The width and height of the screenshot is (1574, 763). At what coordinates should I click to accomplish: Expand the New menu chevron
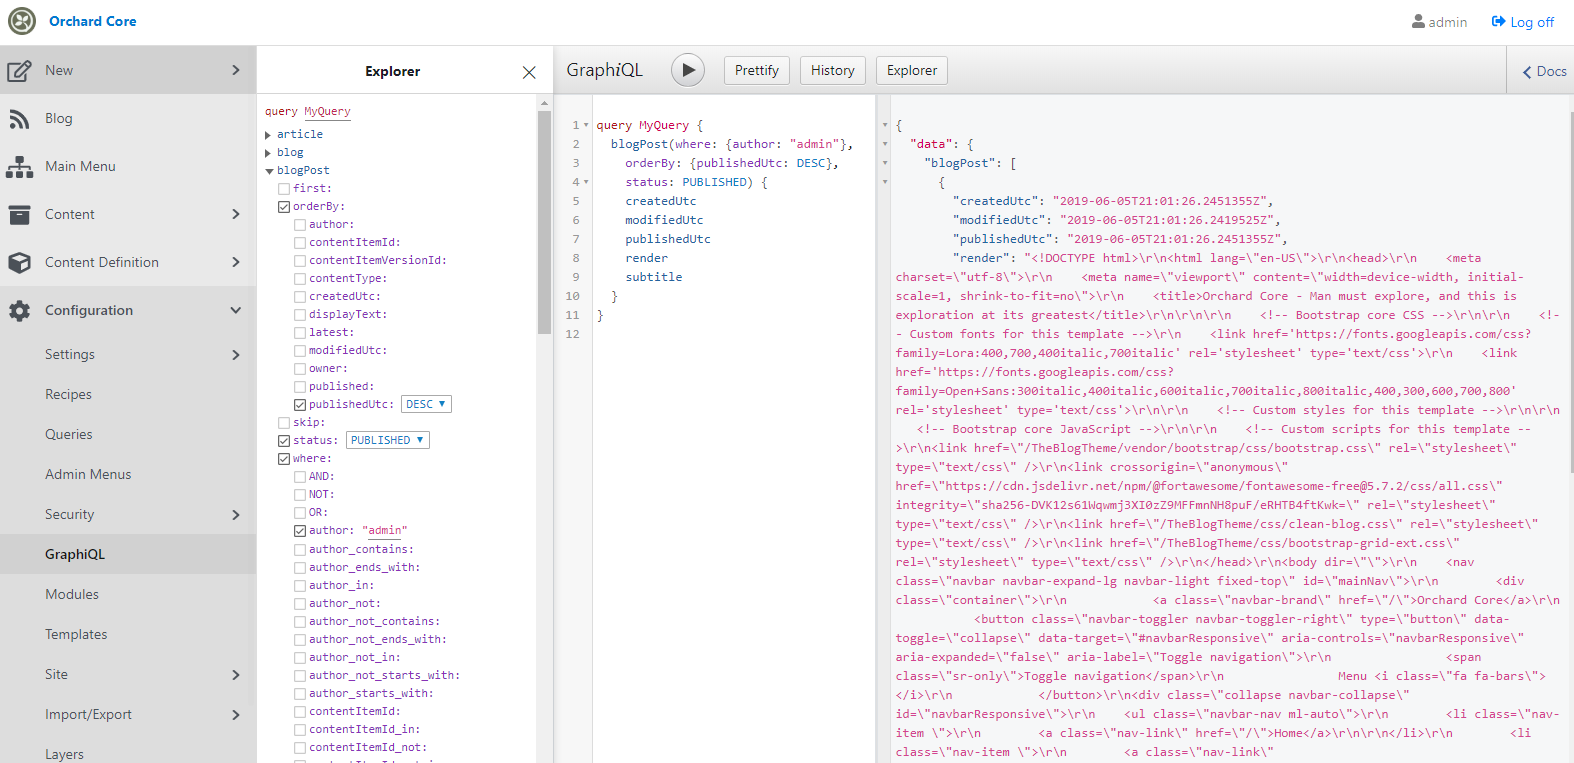click(x=236, y=70)
